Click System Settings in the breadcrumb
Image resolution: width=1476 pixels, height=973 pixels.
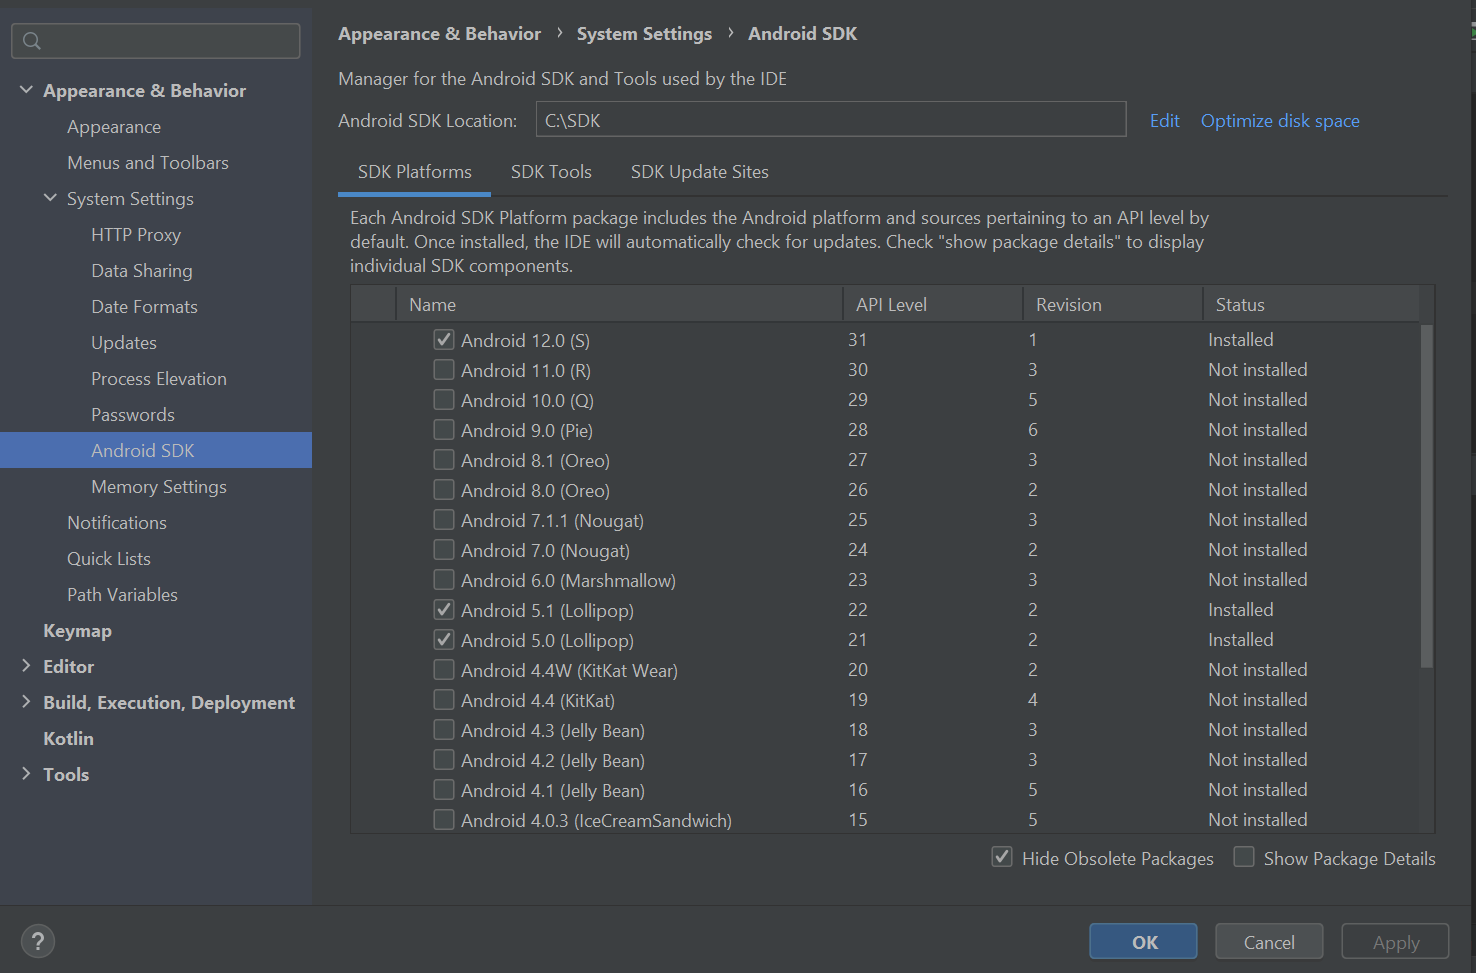pyautogui.click(x=644, y=34)
